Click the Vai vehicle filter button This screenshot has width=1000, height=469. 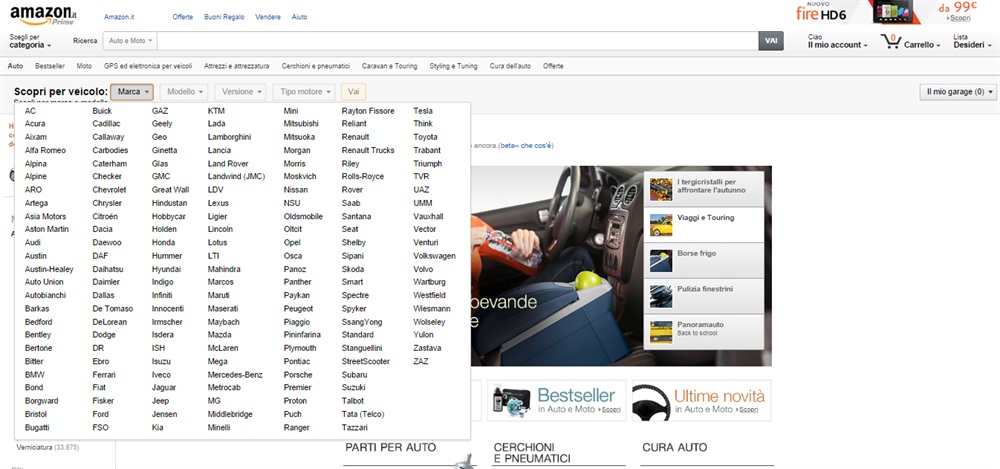point(353,92)
